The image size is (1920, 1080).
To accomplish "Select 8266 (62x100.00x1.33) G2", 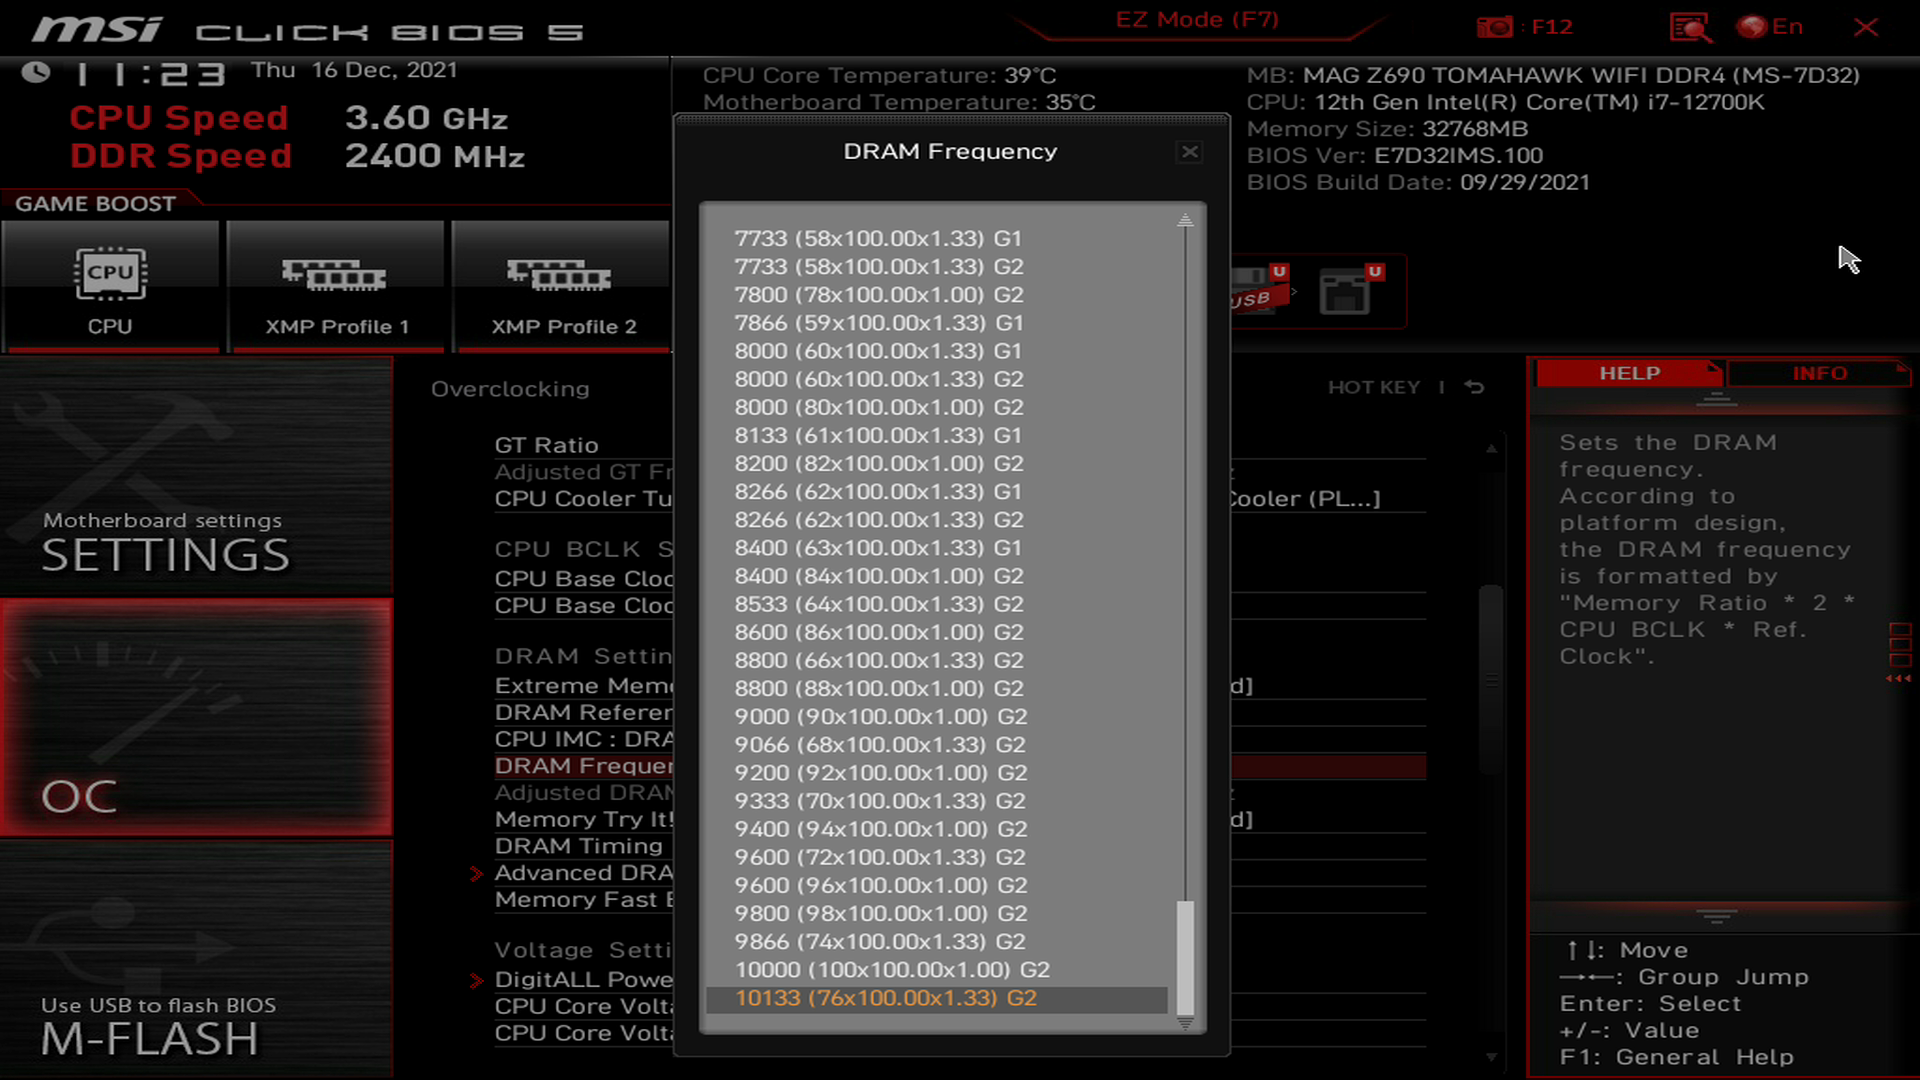I will pyautogui.click(x=878, y=519).
